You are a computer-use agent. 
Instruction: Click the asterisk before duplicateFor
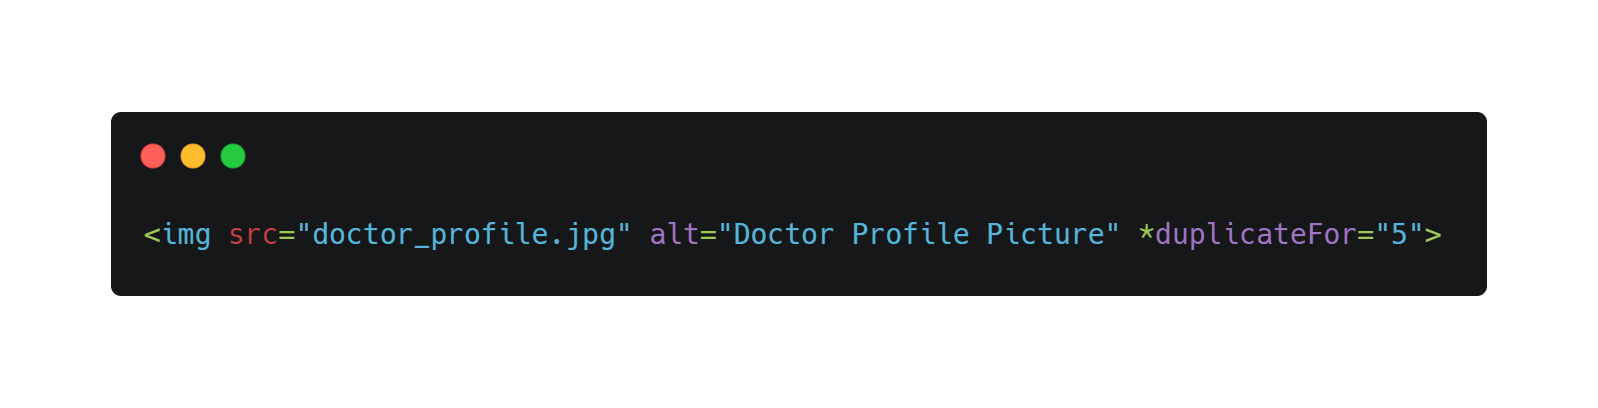tap(1147, 232)
